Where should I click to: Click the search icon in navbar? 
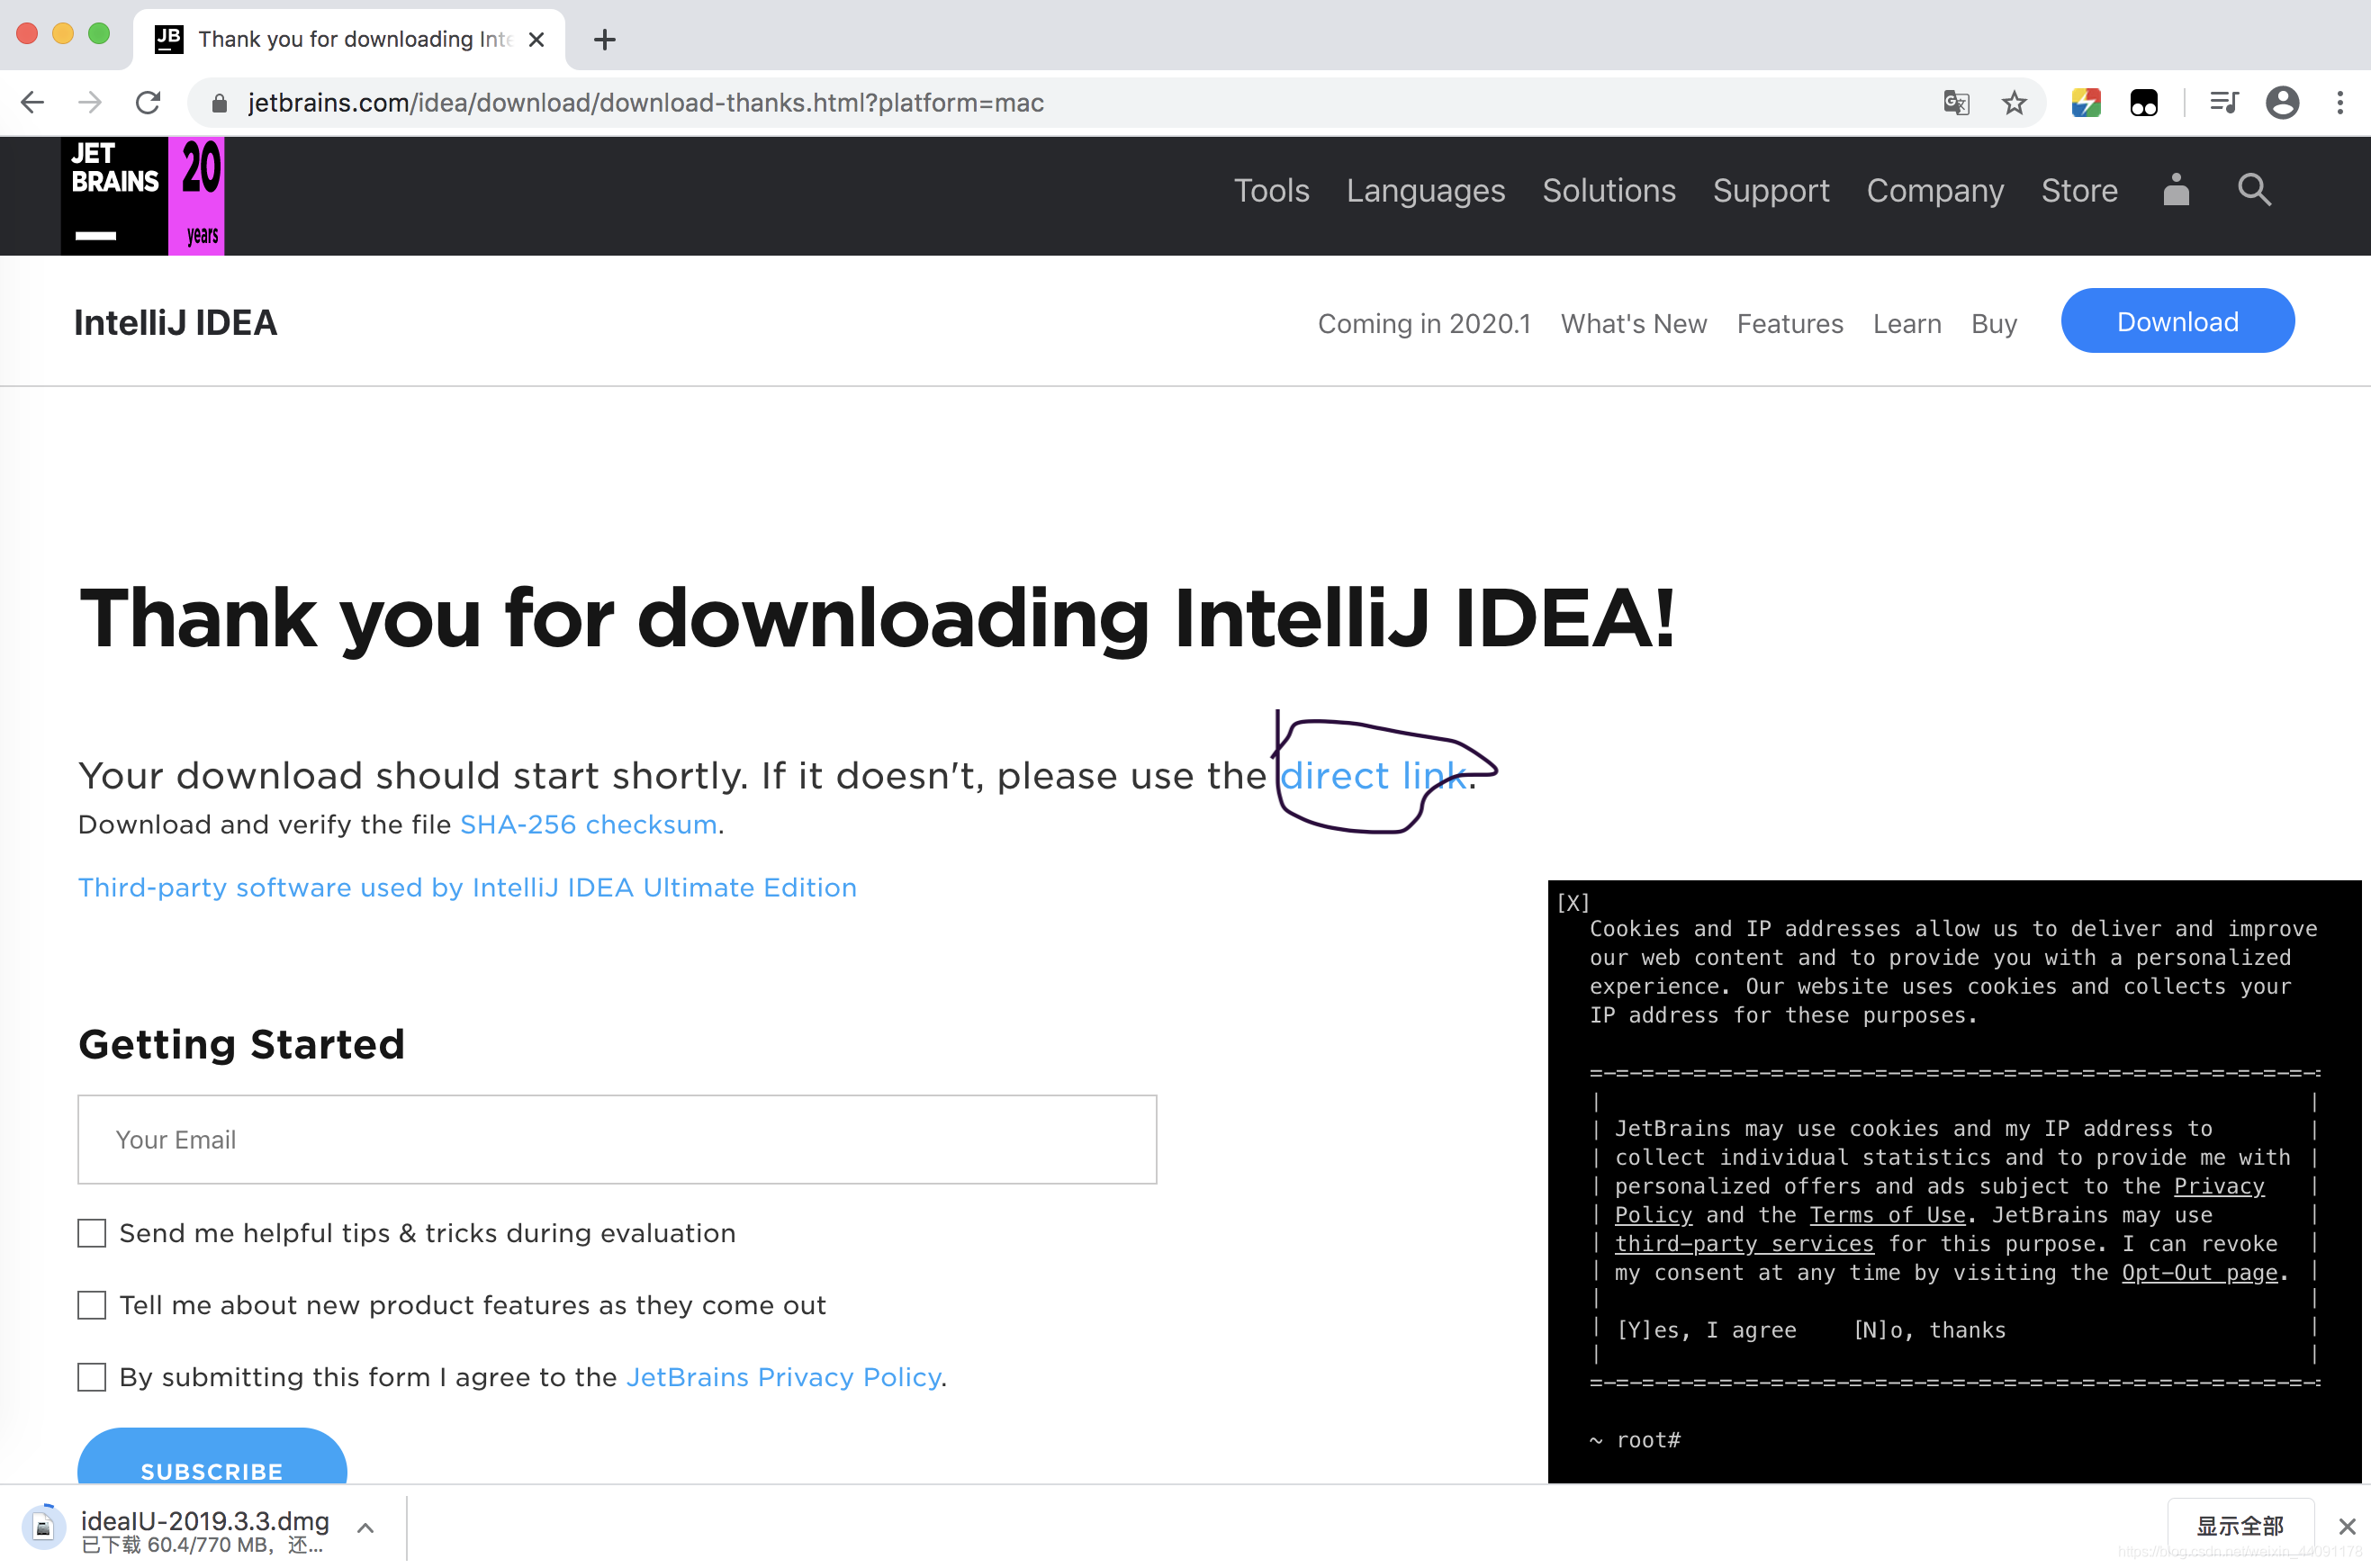2254,191
